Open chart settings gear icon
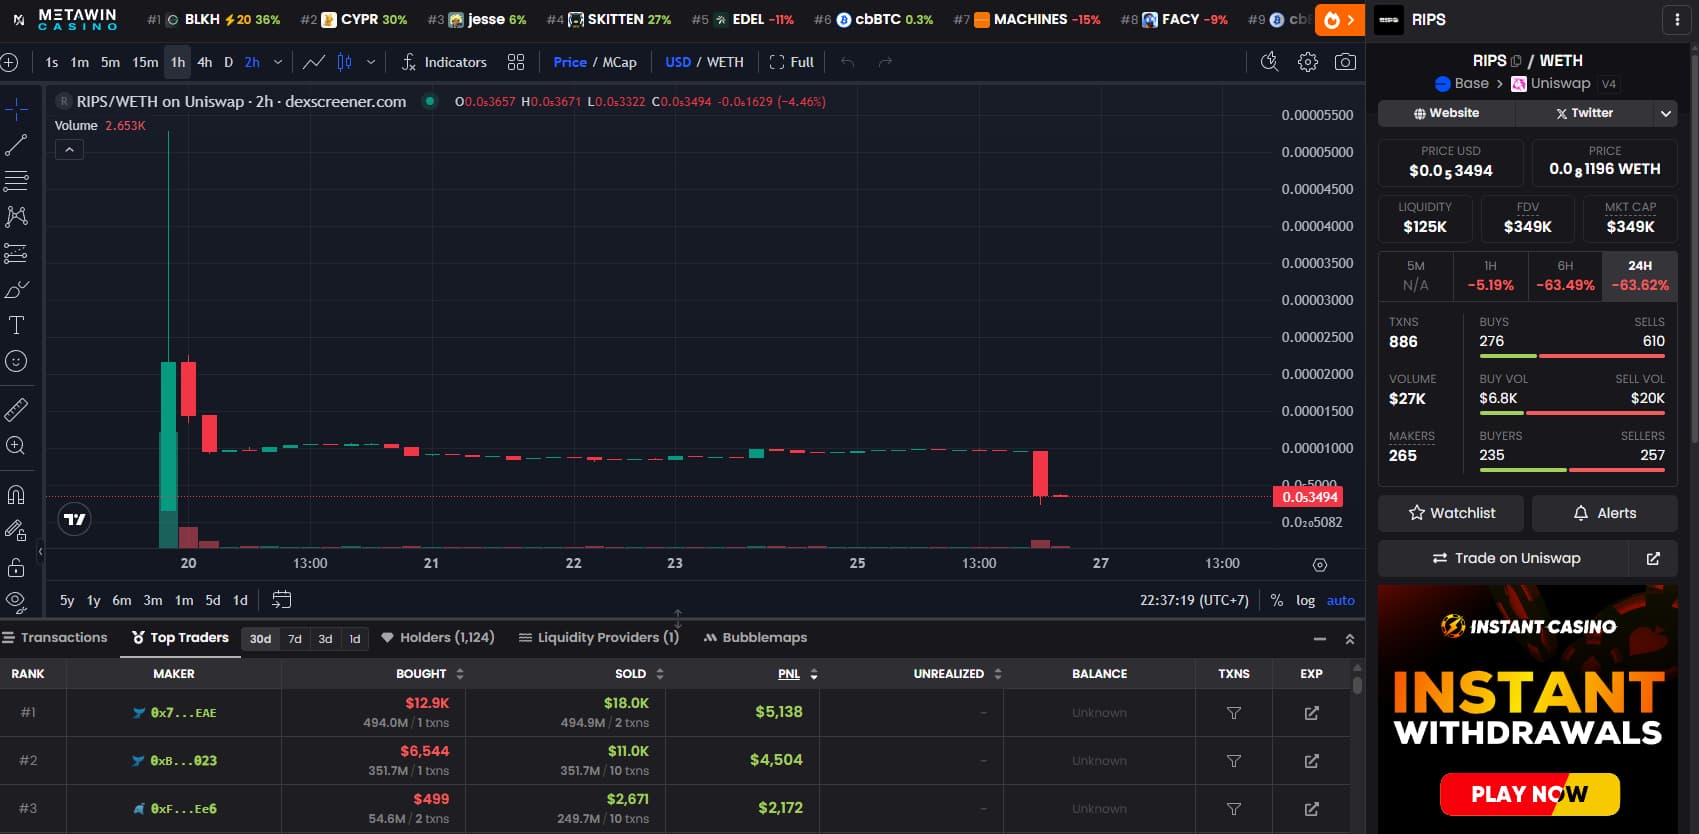 tap(1307, 62)
